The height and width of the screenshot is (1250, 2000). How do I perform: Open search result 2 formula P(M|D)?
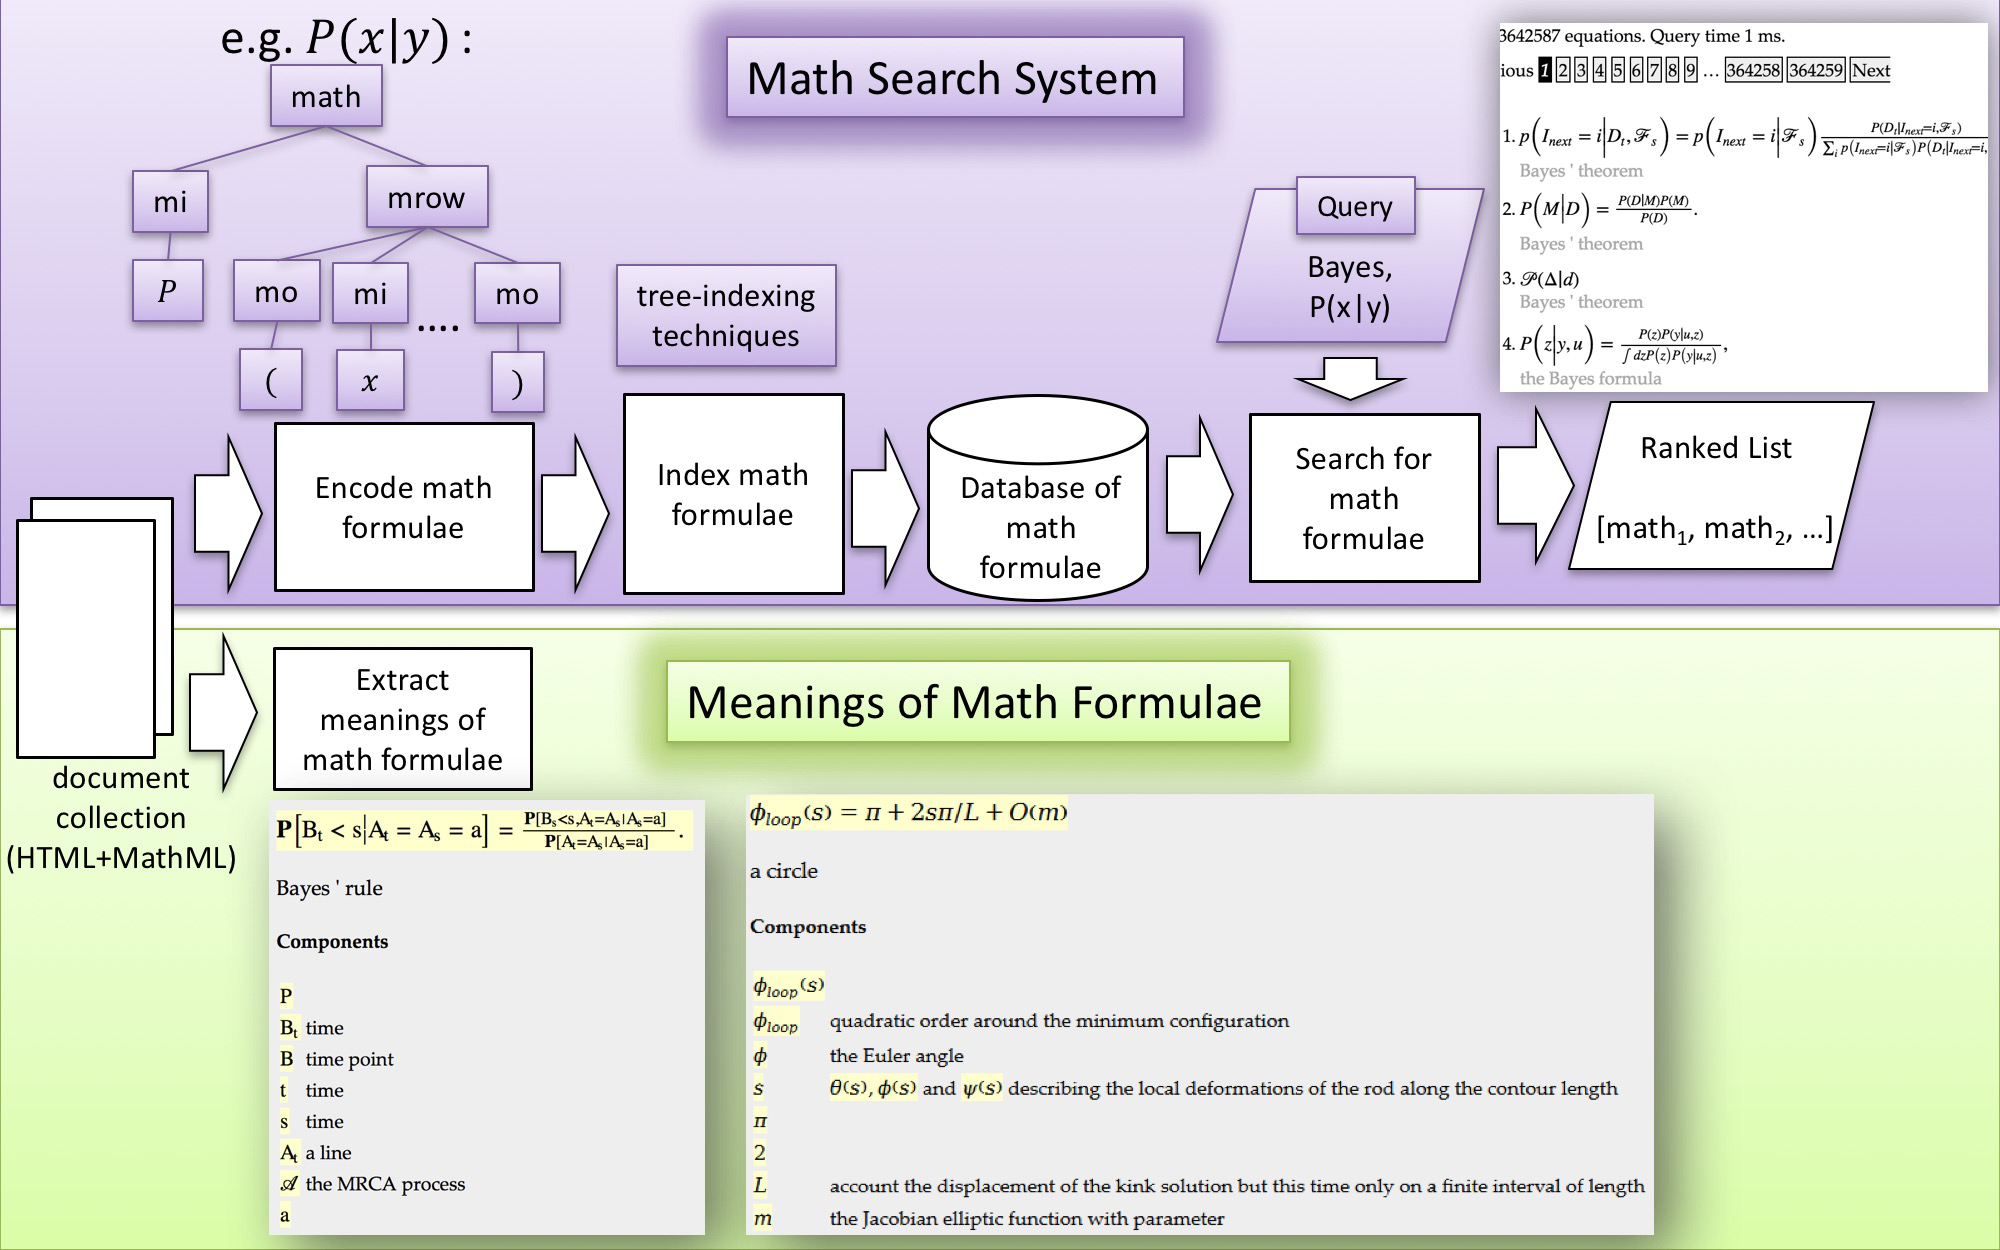pos(1608,208)
